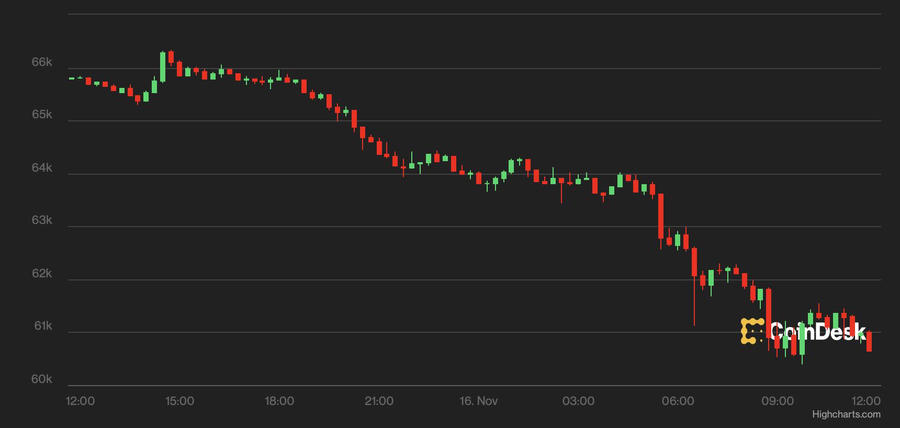The image size is (900, 428).
Task: Open the Highcharts.com credit link
Action: (x=846, y=414)
